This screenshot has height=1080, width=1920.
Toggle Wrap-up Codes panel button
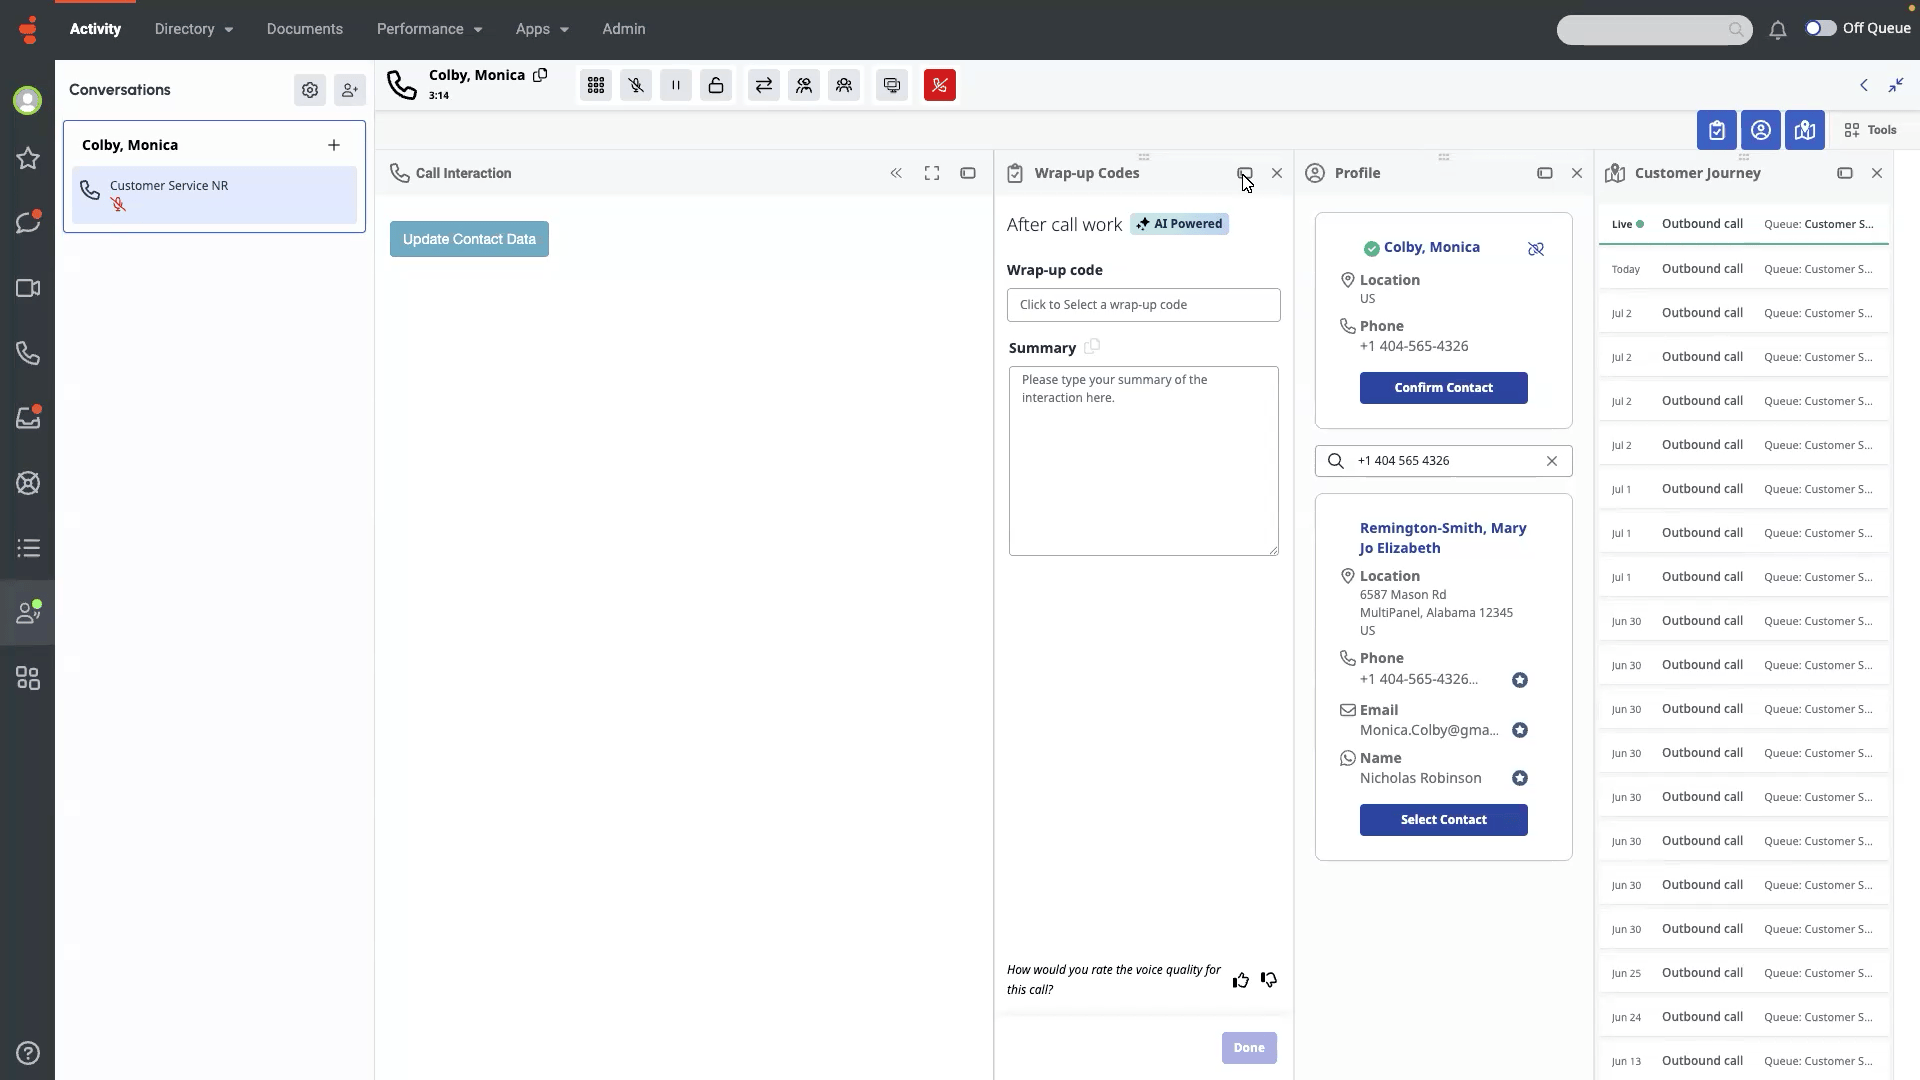pos(1717,130)
